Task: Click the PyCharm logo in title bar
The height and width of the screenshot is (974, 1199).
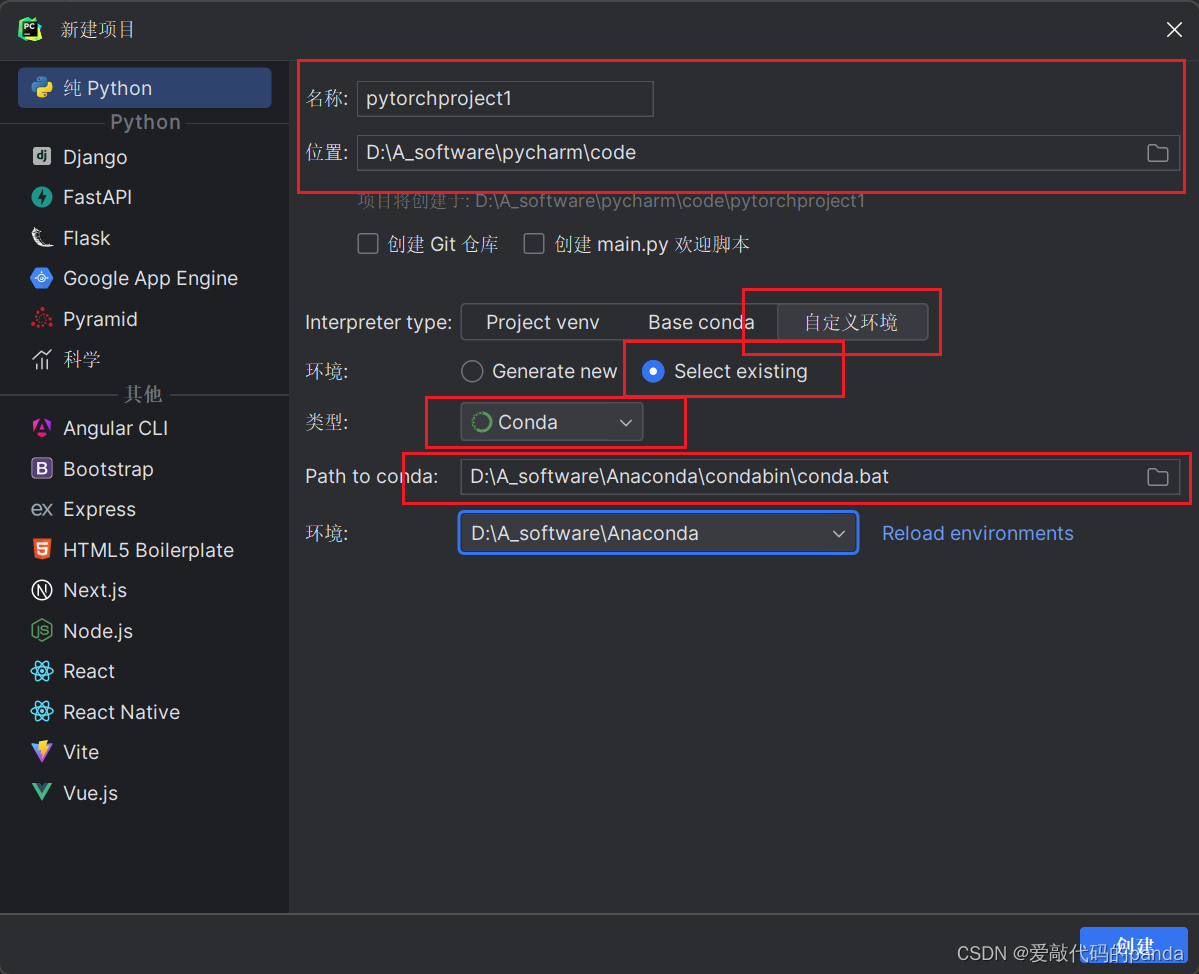Action: pos(31,29)
